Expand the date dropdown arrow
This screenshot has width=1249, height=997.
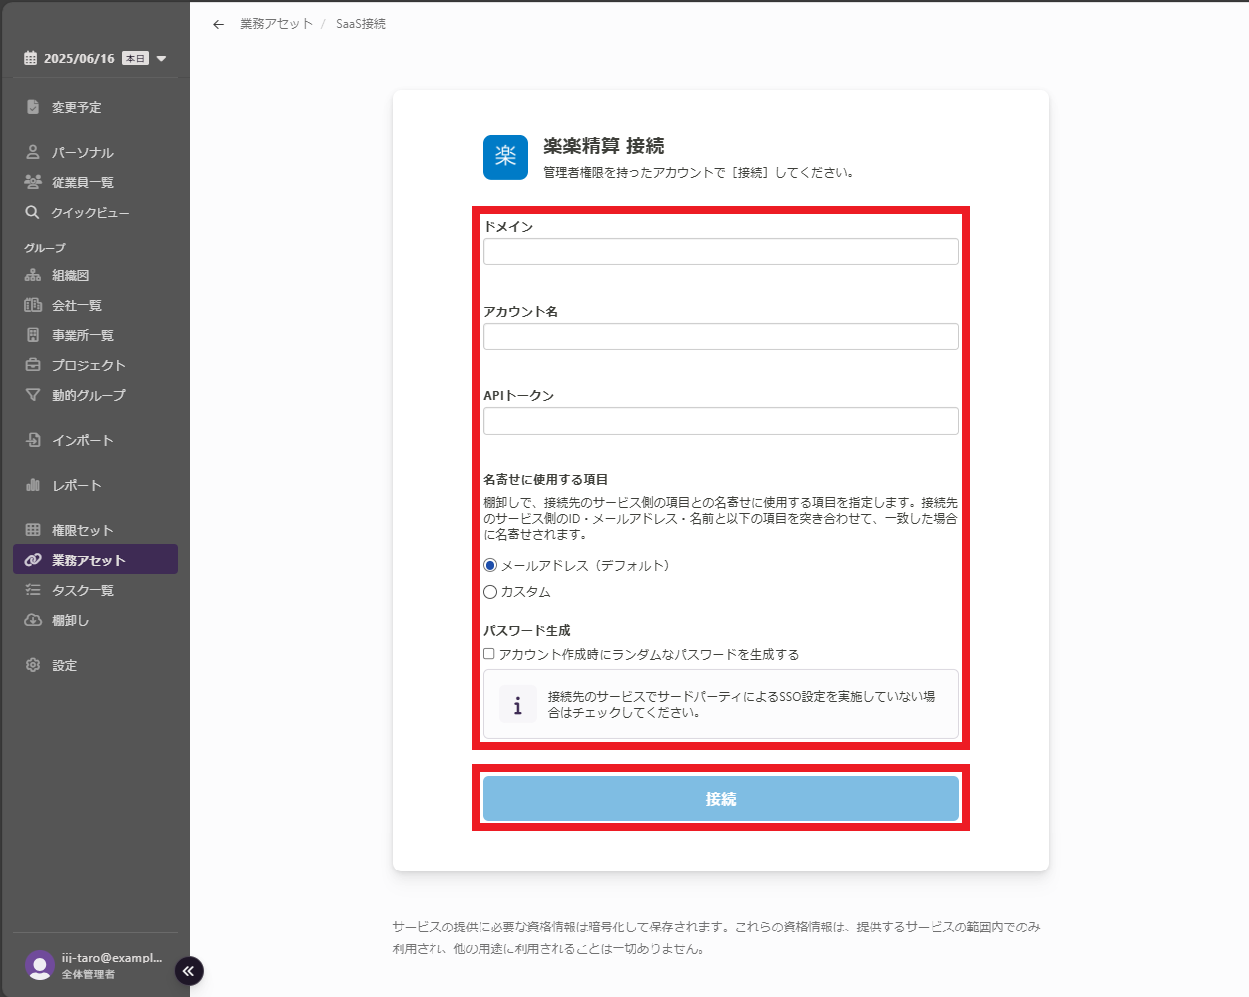[x=162, y=59]
